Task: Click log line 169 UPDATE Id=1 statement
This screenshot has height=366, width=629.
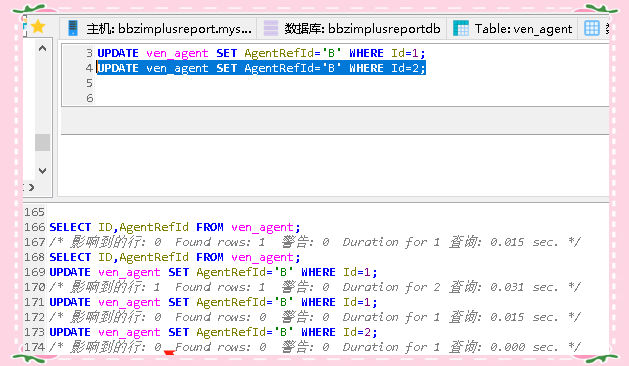Action: [x=213, y=272]
